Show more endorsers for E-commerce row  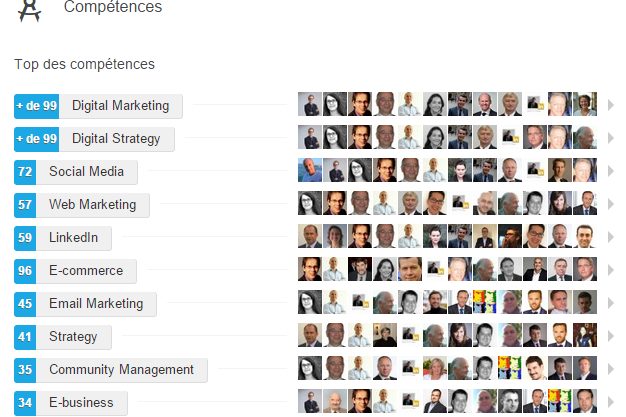(610, 270)
